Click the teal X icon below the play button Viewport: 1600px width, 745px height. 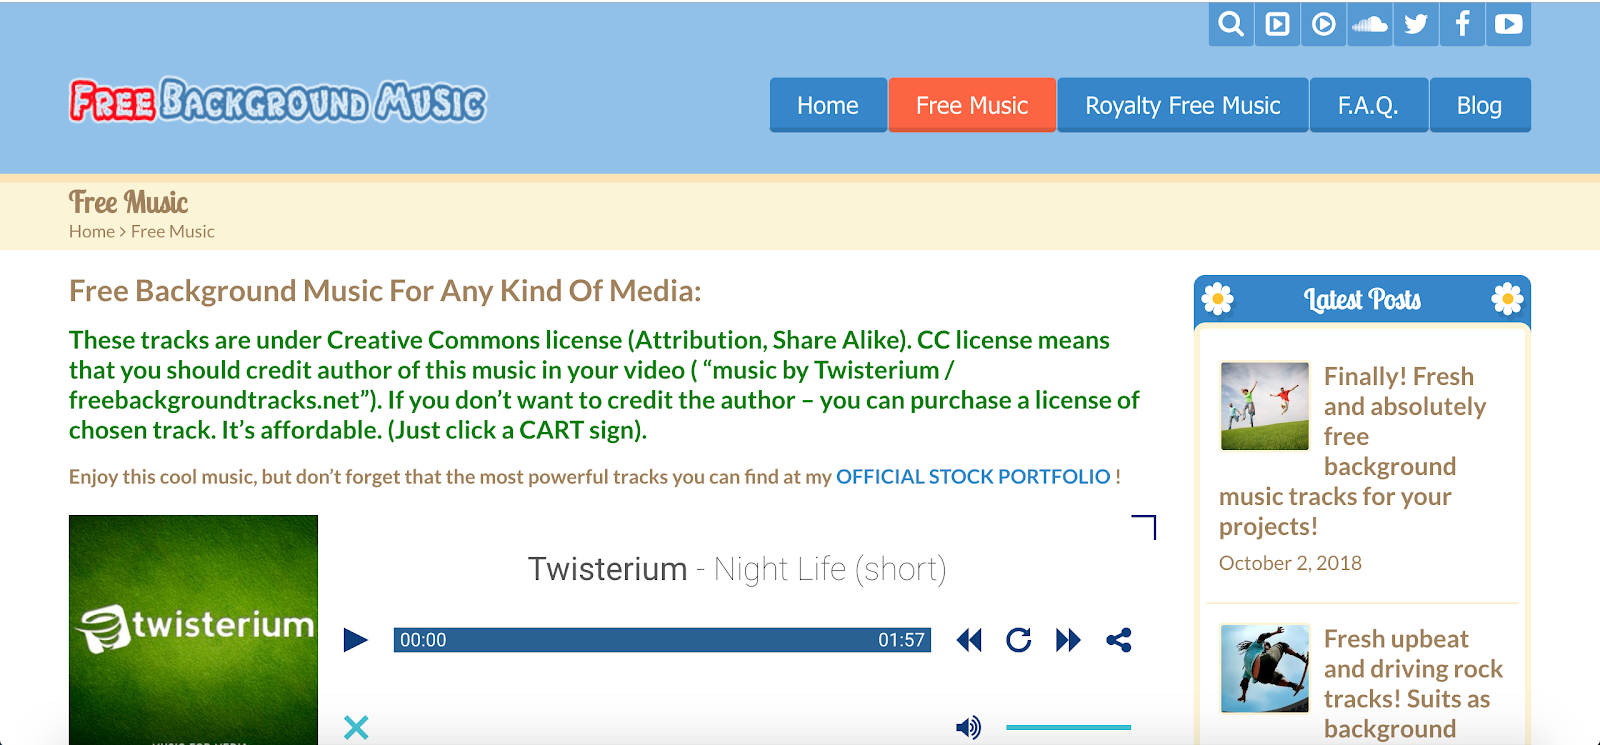tap(356, 727)
